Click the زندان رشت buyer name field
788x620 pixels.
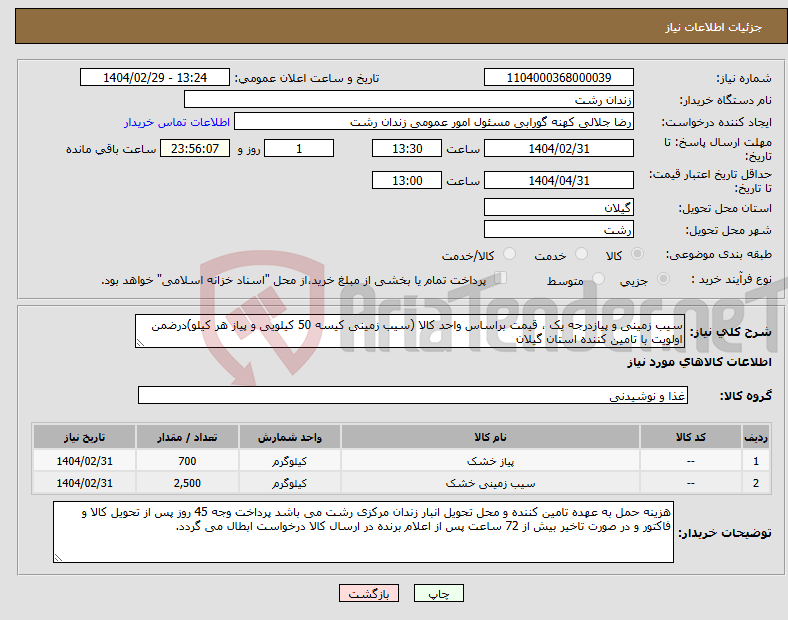tap(409, 99)
